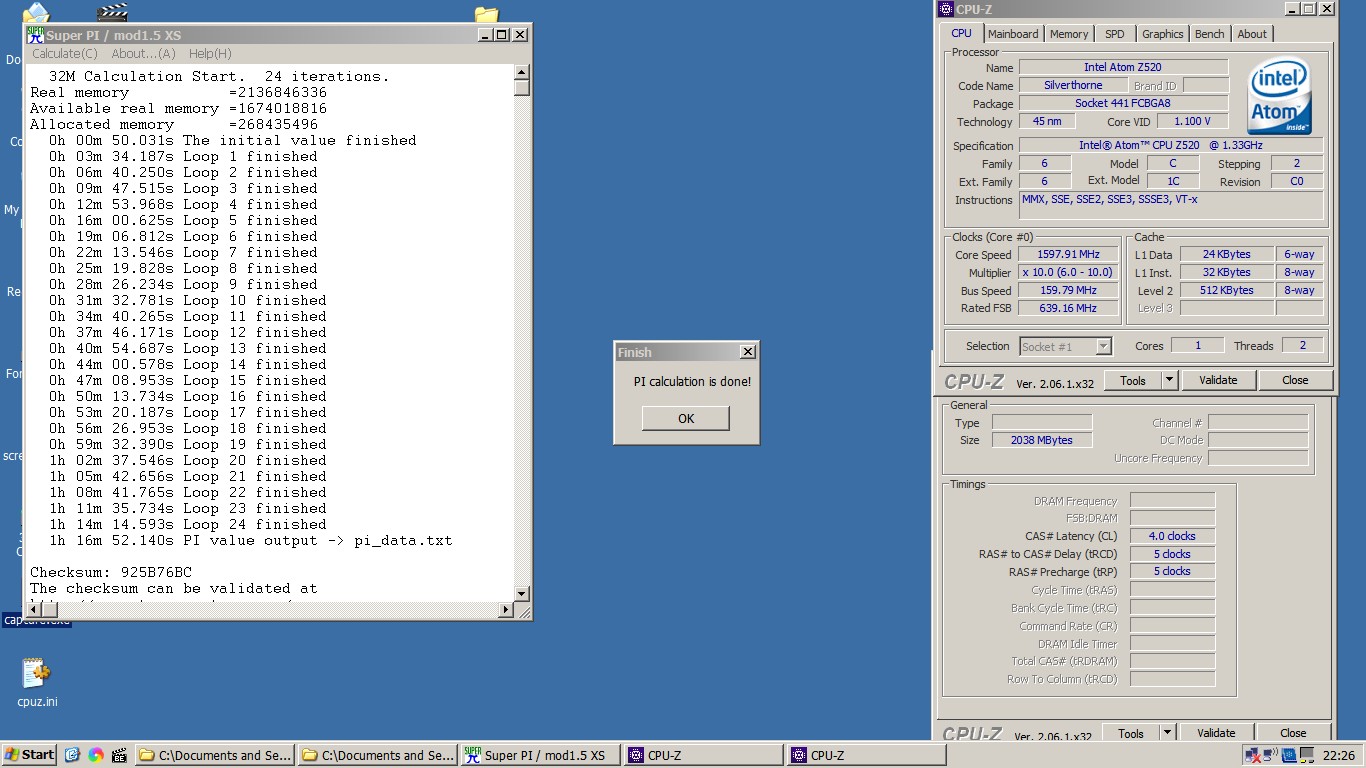The height and width of the screenshot is (768, 1366).
Task: Activate the second CPU-Z taskbar button
Action: tap(866, 755)
